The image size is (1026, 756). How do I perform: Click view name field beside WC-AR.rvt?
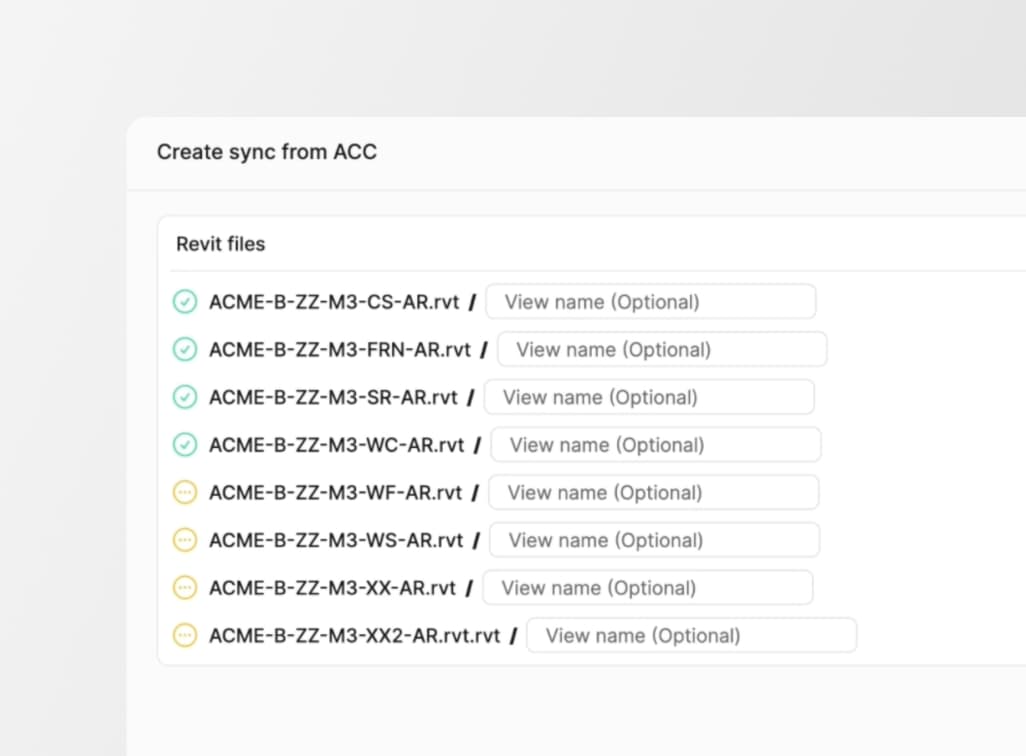[x=656, y=445]
